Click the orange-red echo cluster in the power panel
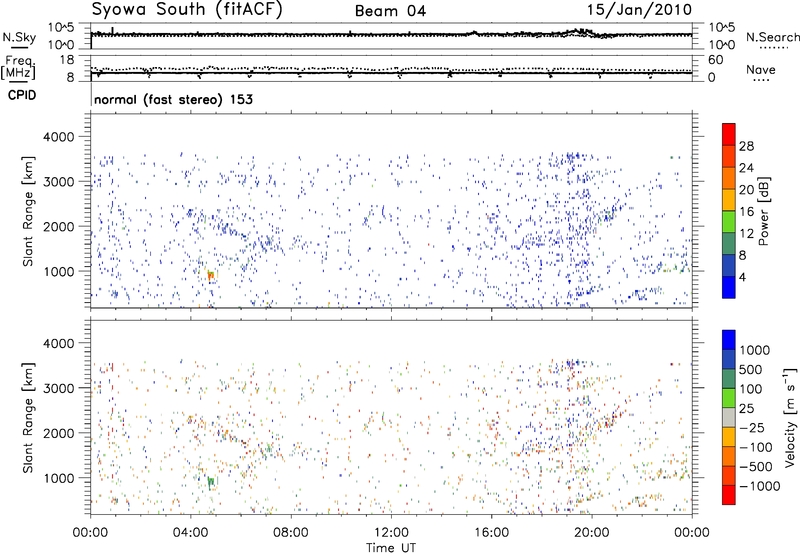Screen dimensions: 800x554 [210, 275]
